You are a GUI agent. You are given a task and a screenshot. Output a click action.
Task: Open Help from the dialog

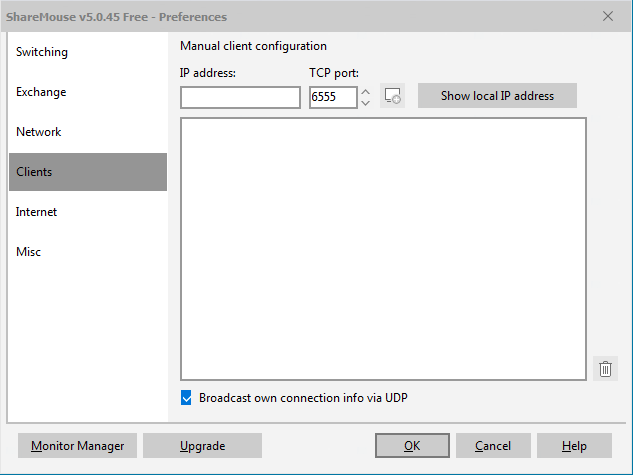click(574, 446)
